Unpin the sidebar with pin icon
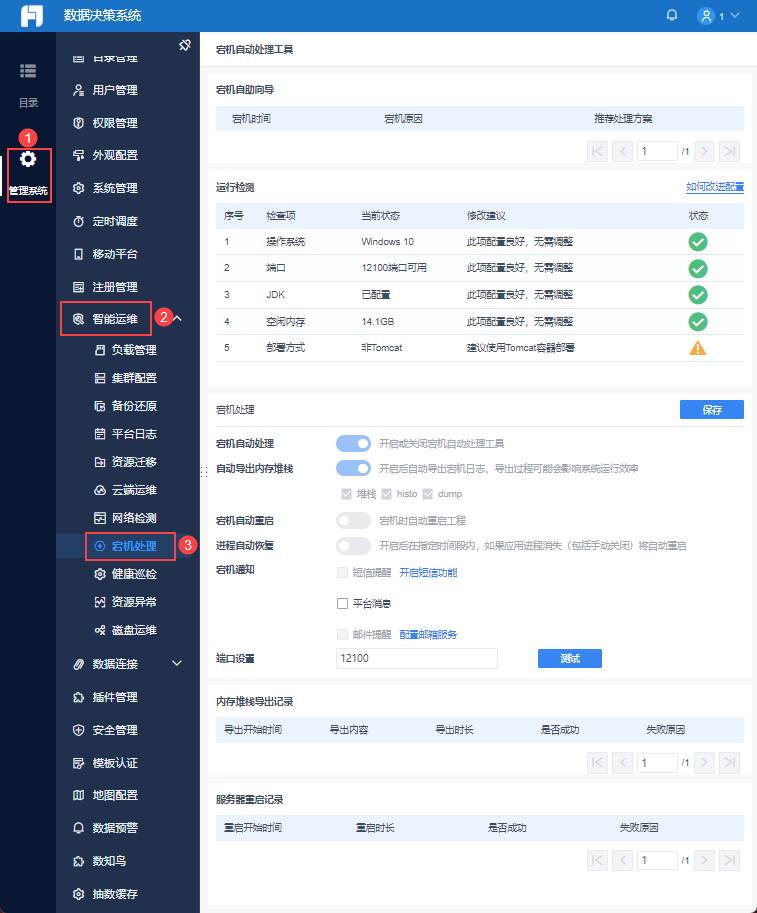This screenshot has height=913, width=757. [185, 45]
